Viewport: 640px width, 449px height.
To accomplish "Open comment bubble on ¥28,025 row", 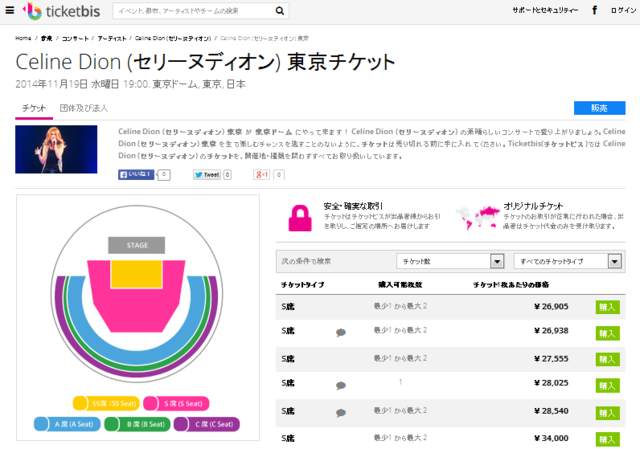I will tap(341, 385).
